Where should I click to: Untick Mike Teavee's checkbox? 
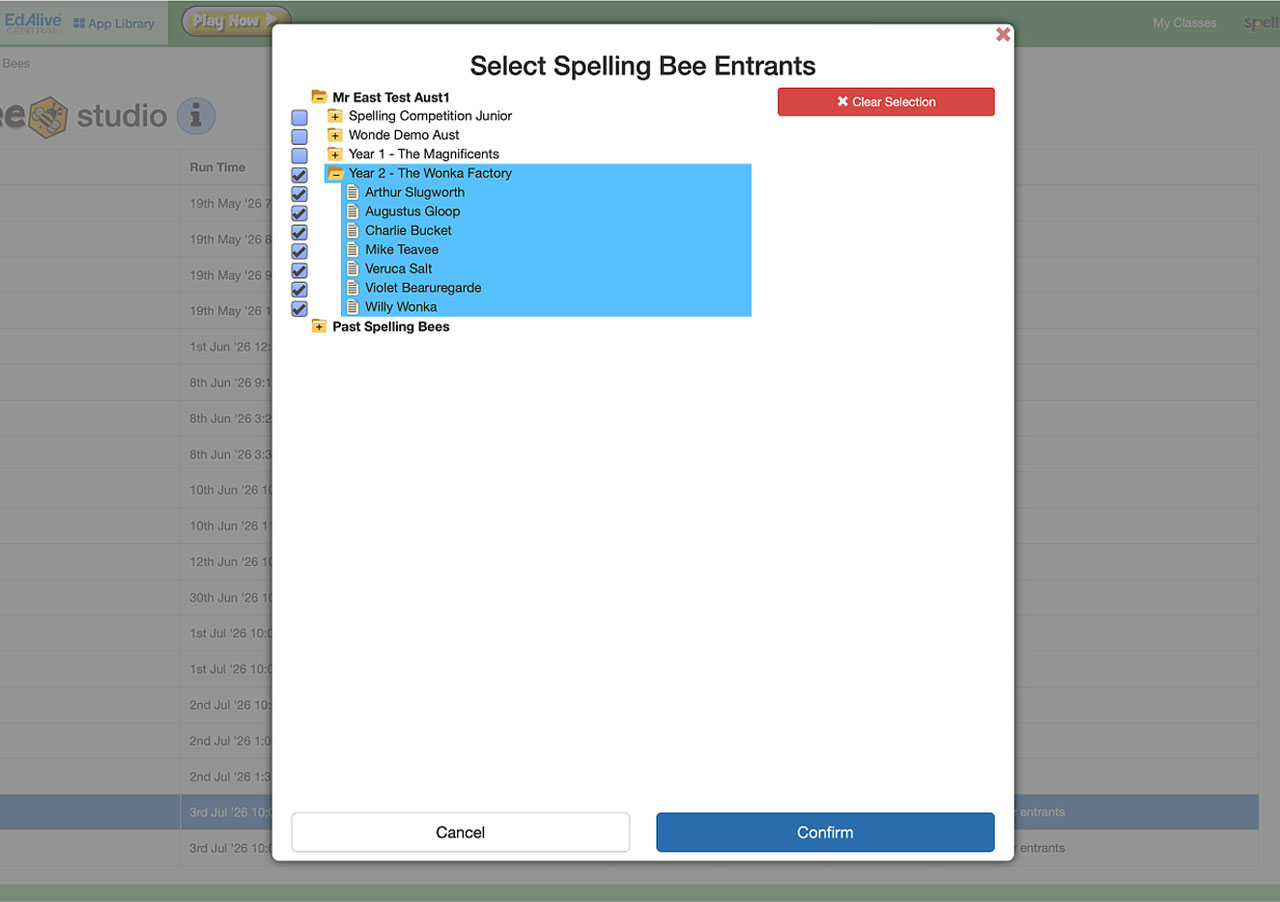(299, 251)
